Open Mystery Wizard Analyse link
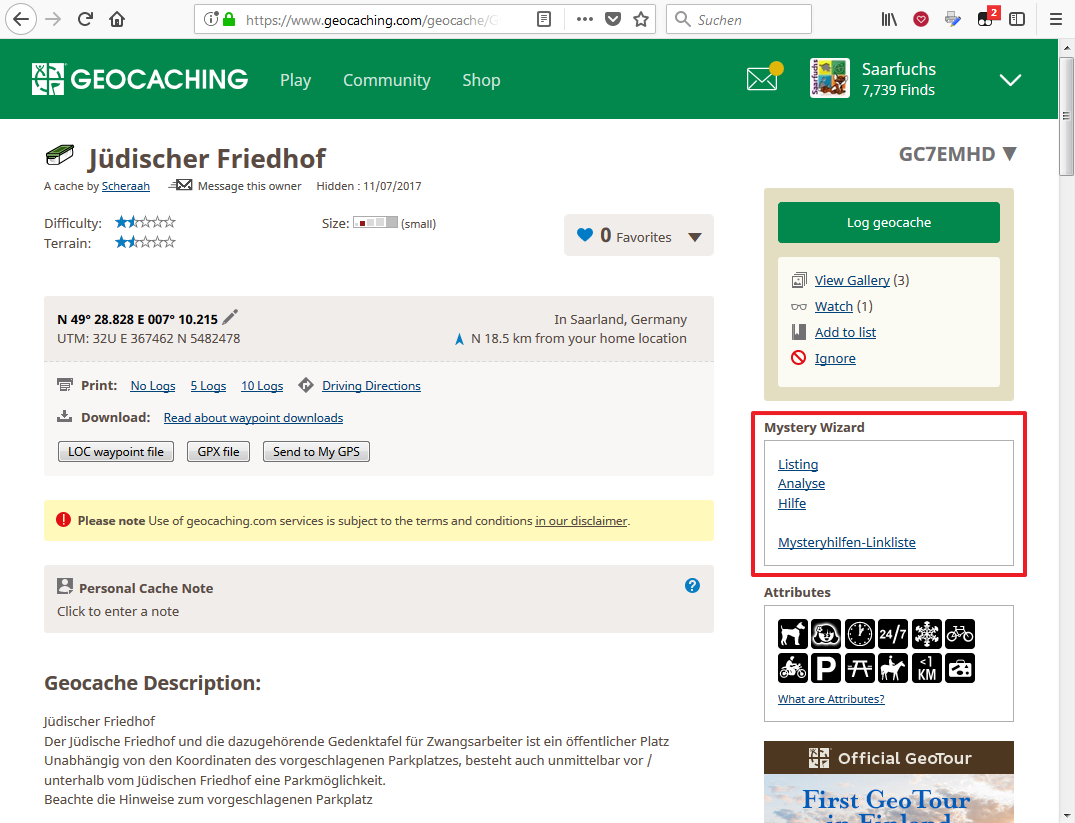The width and height of the screenshot is (1075, 823). click(x=801, y=484)
